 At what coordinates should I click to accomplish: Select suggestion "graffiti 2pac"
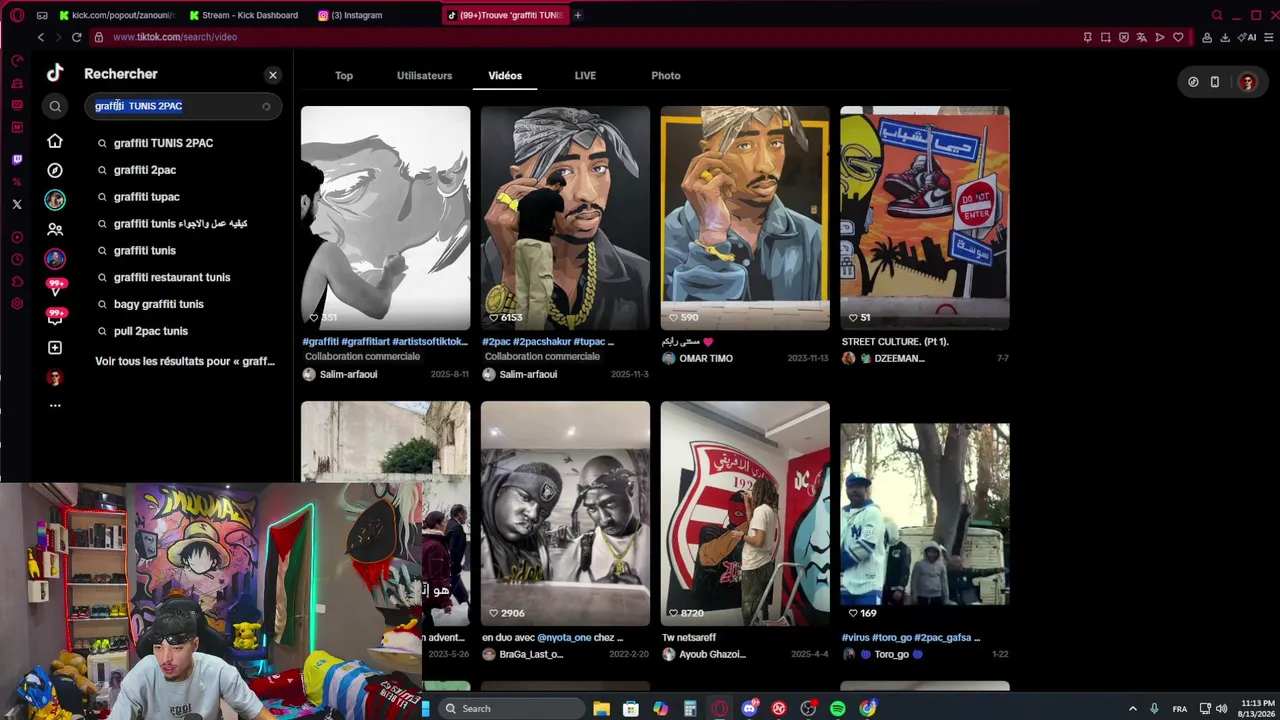tap(145, 170)
